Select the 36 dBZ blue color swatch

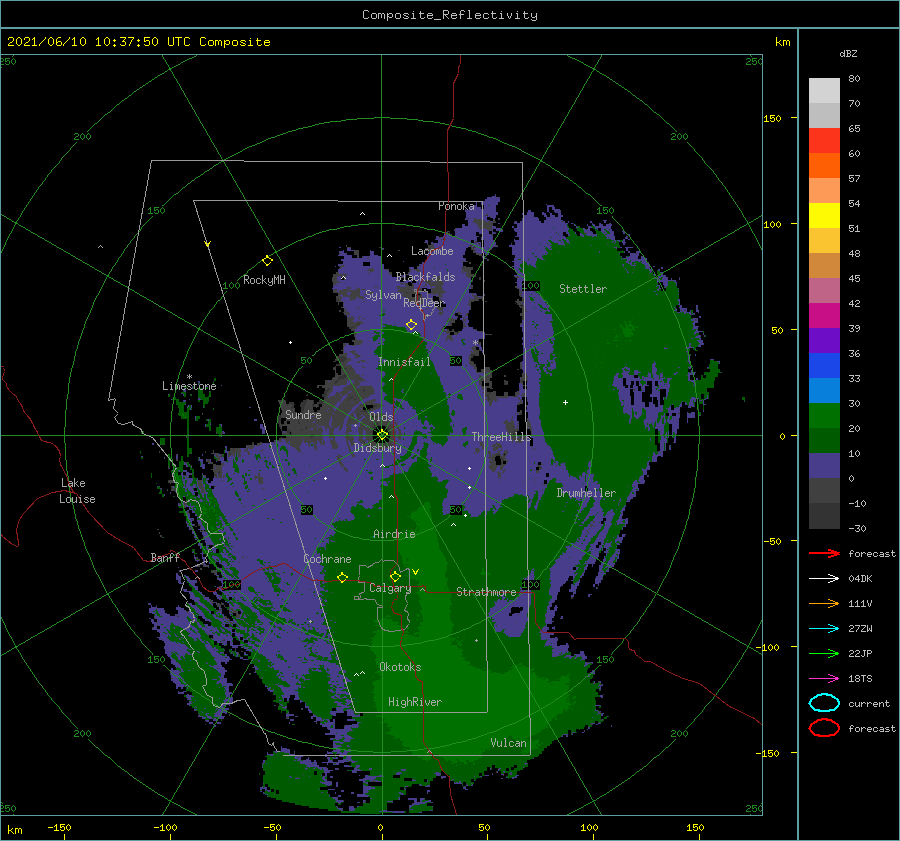[824, 365]
